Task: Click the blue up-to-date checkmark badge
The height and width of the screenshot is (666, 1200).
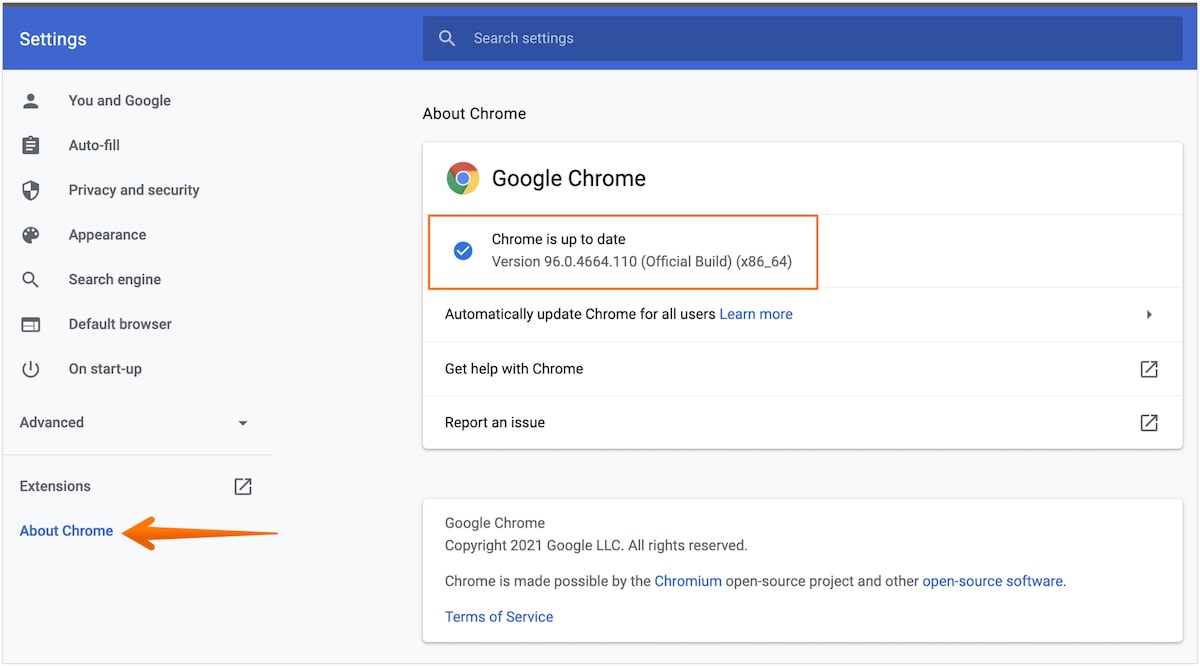Action: point(462,251)
